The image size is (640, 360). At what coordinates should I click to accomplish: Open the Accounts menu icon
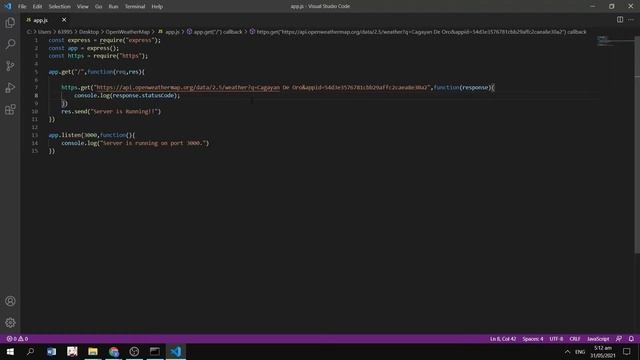pyautogui.click(x=10, y=301)
